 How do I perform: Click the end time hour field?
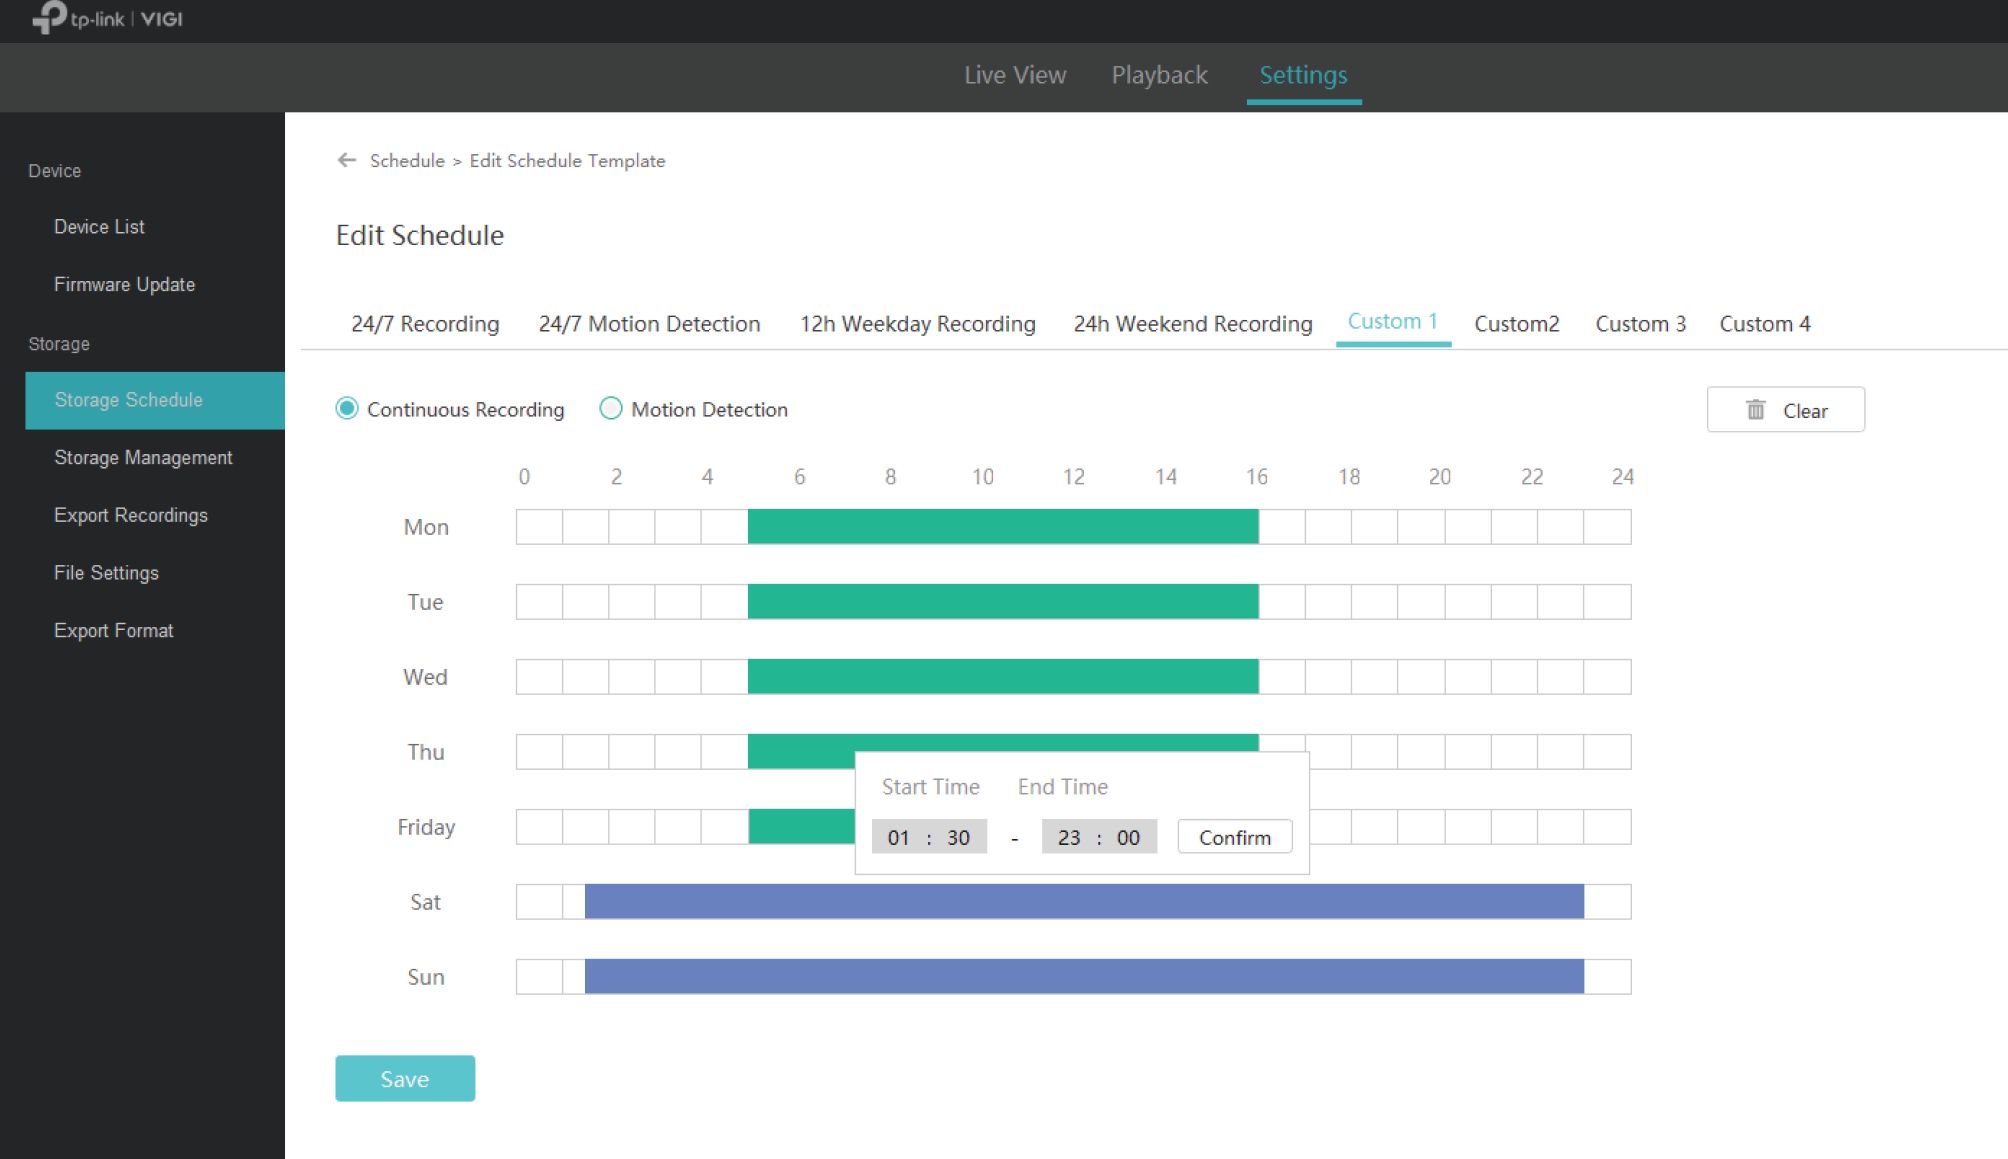click(1068, 838)
